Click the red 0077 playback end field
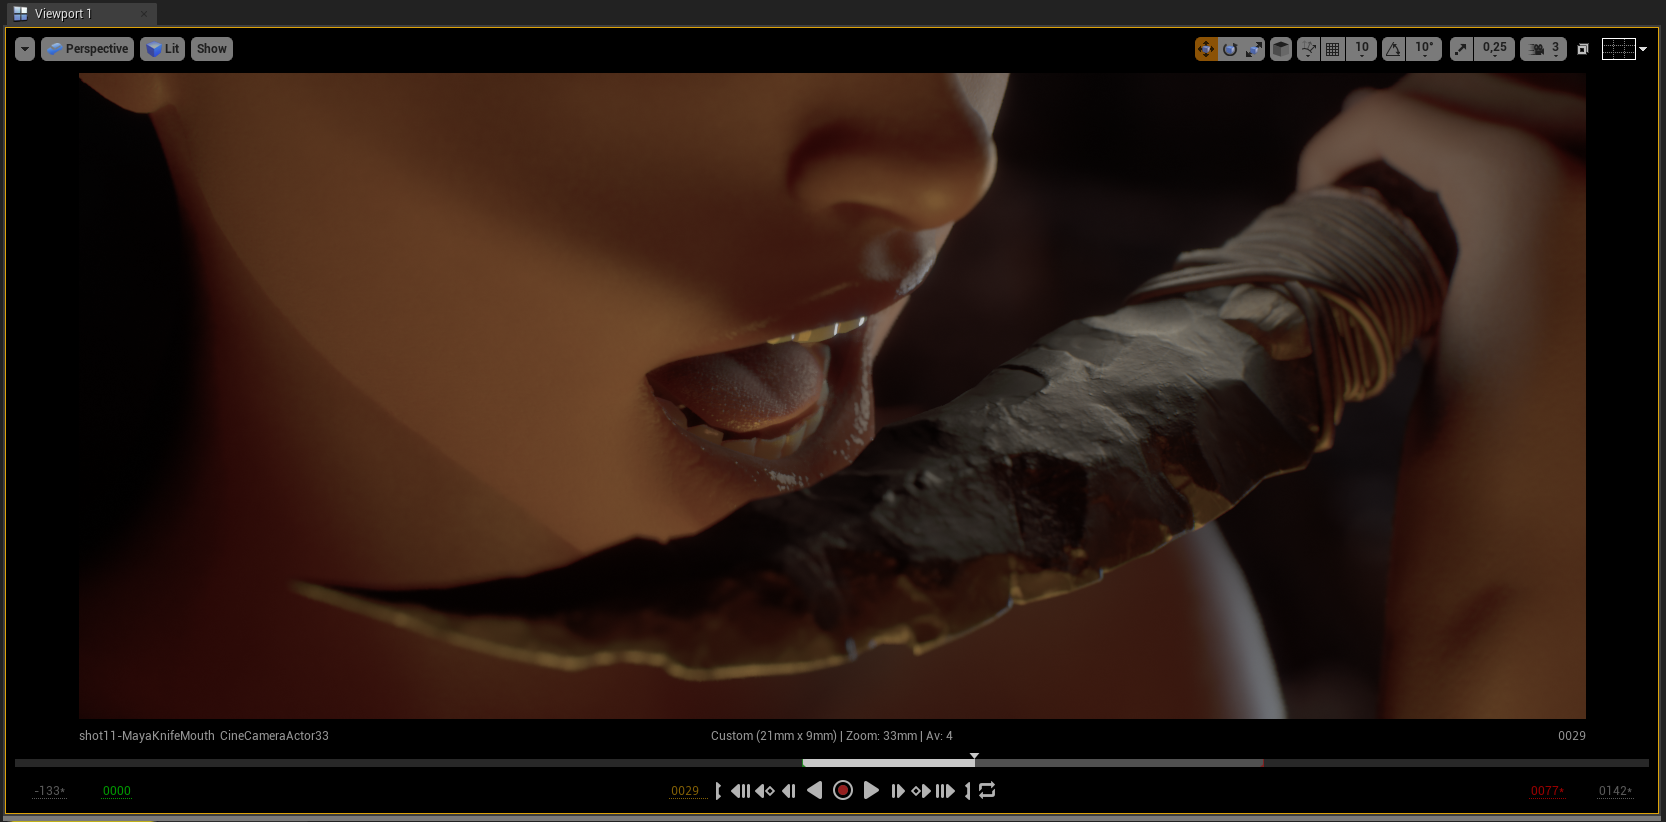Screen dimensions: 1666x822 [1547, 791]
